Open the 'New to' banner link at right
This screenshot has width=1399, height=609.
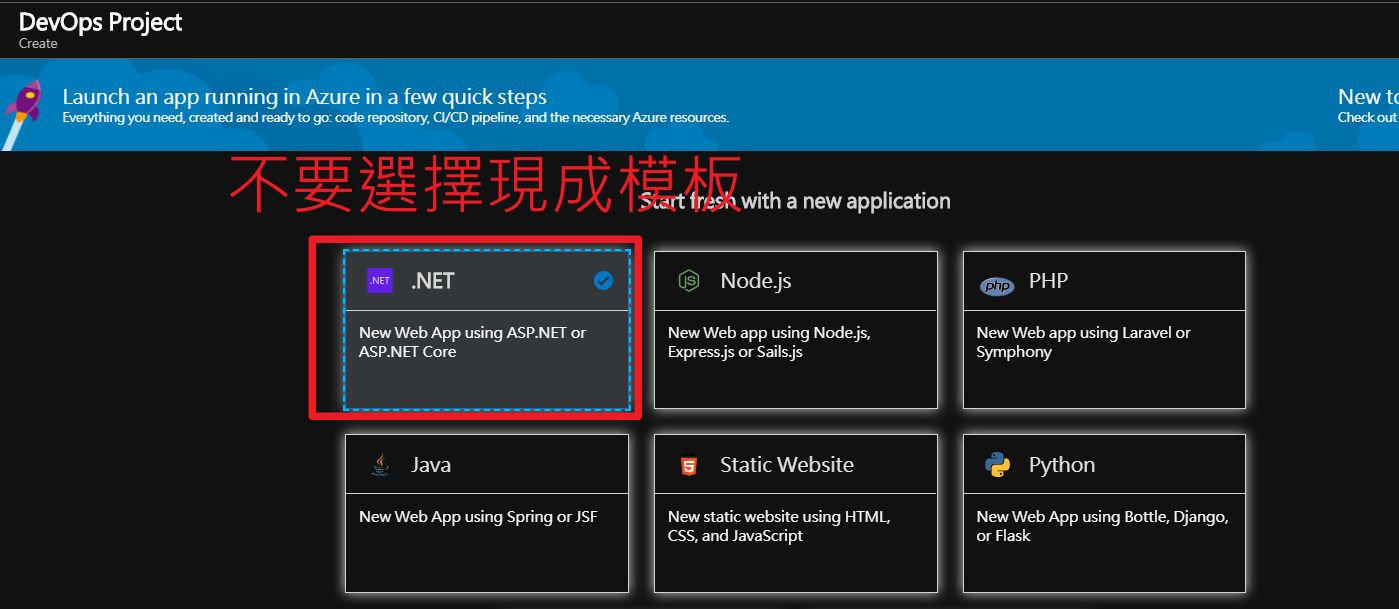tap(1367, 97)
